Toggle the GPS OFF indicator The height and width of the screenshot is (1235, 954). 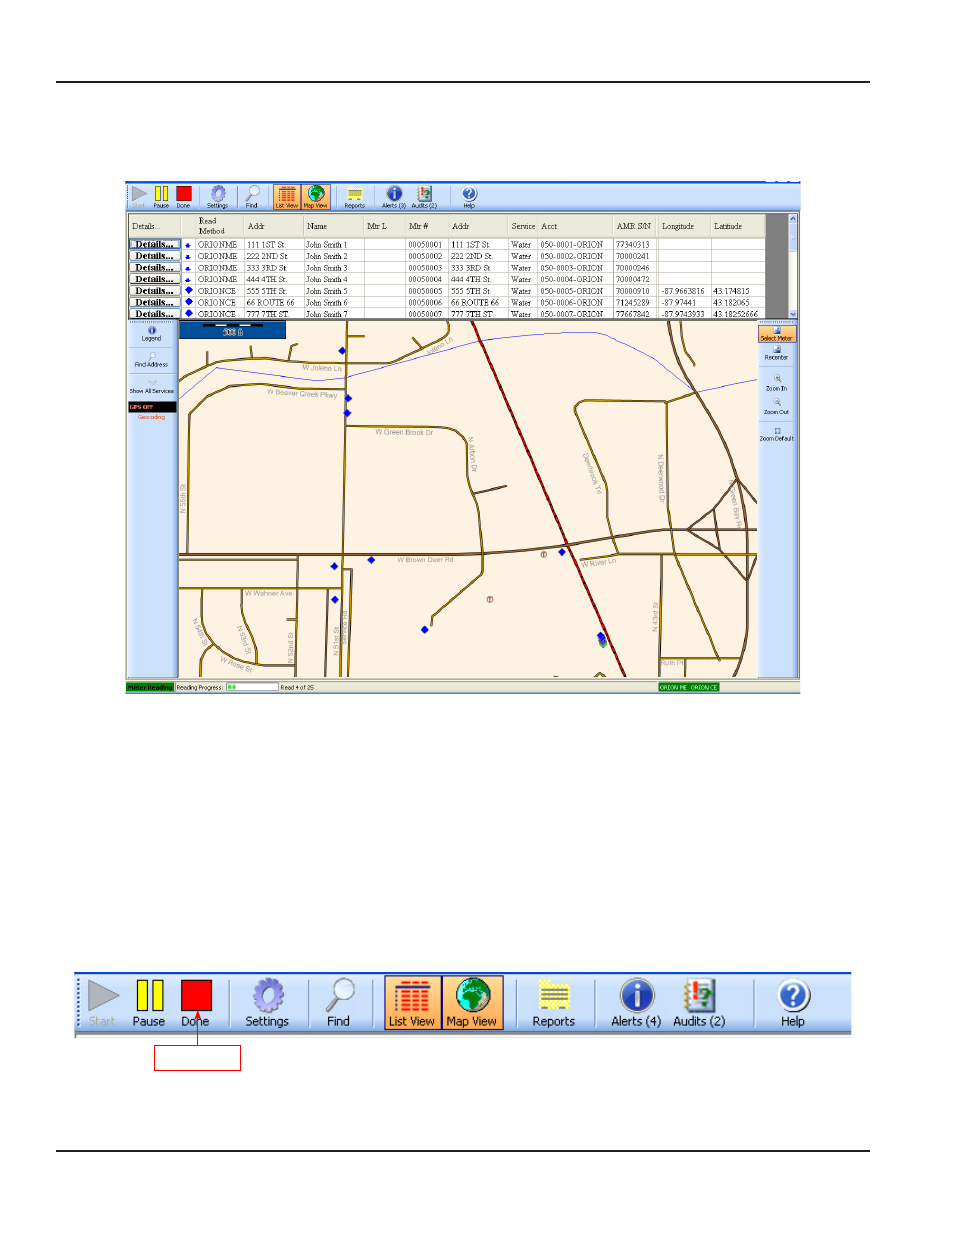[x=152, y=407]
